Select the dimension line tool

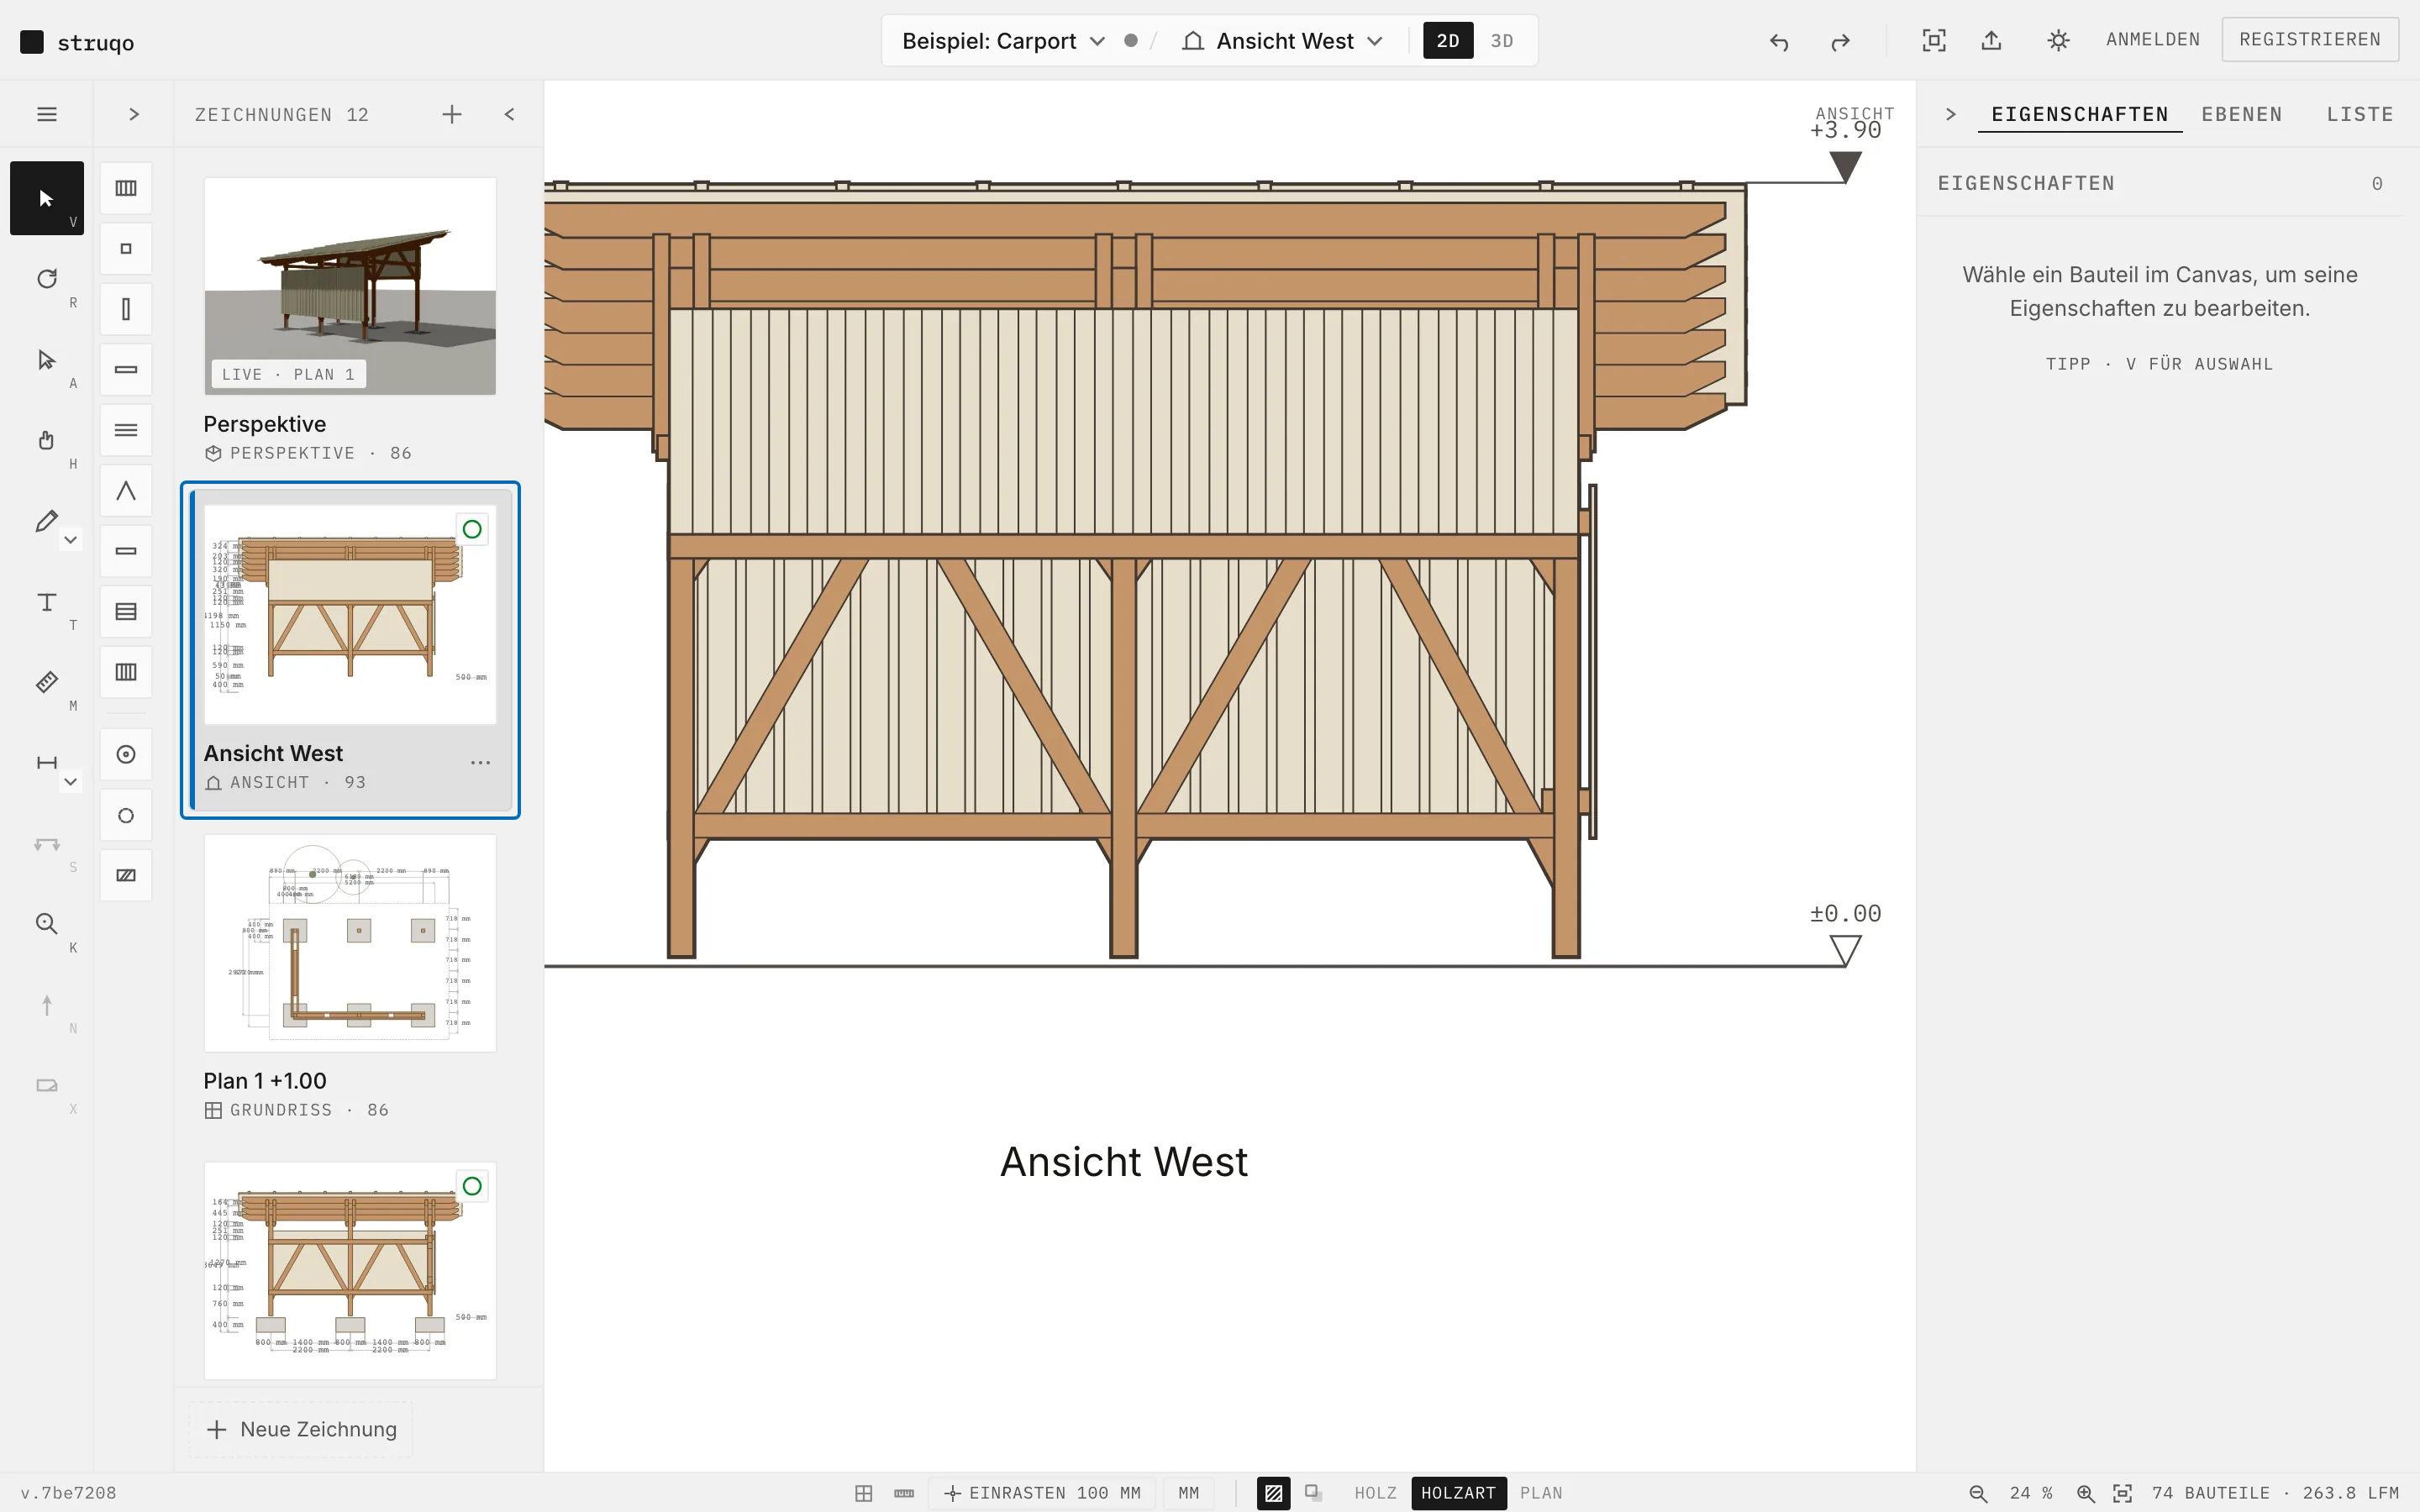(46, 763)
